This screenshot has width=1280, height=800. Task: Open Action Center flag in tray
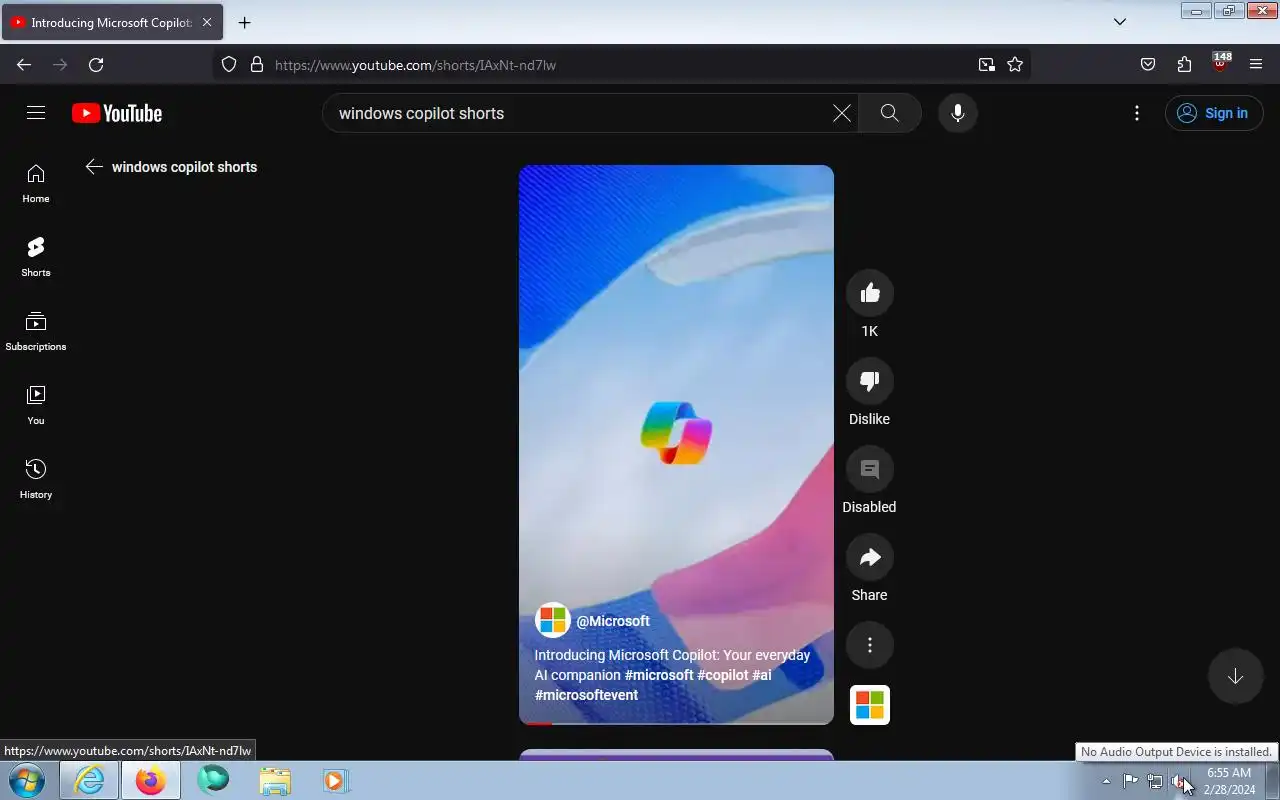click(x=1130, y=781)
